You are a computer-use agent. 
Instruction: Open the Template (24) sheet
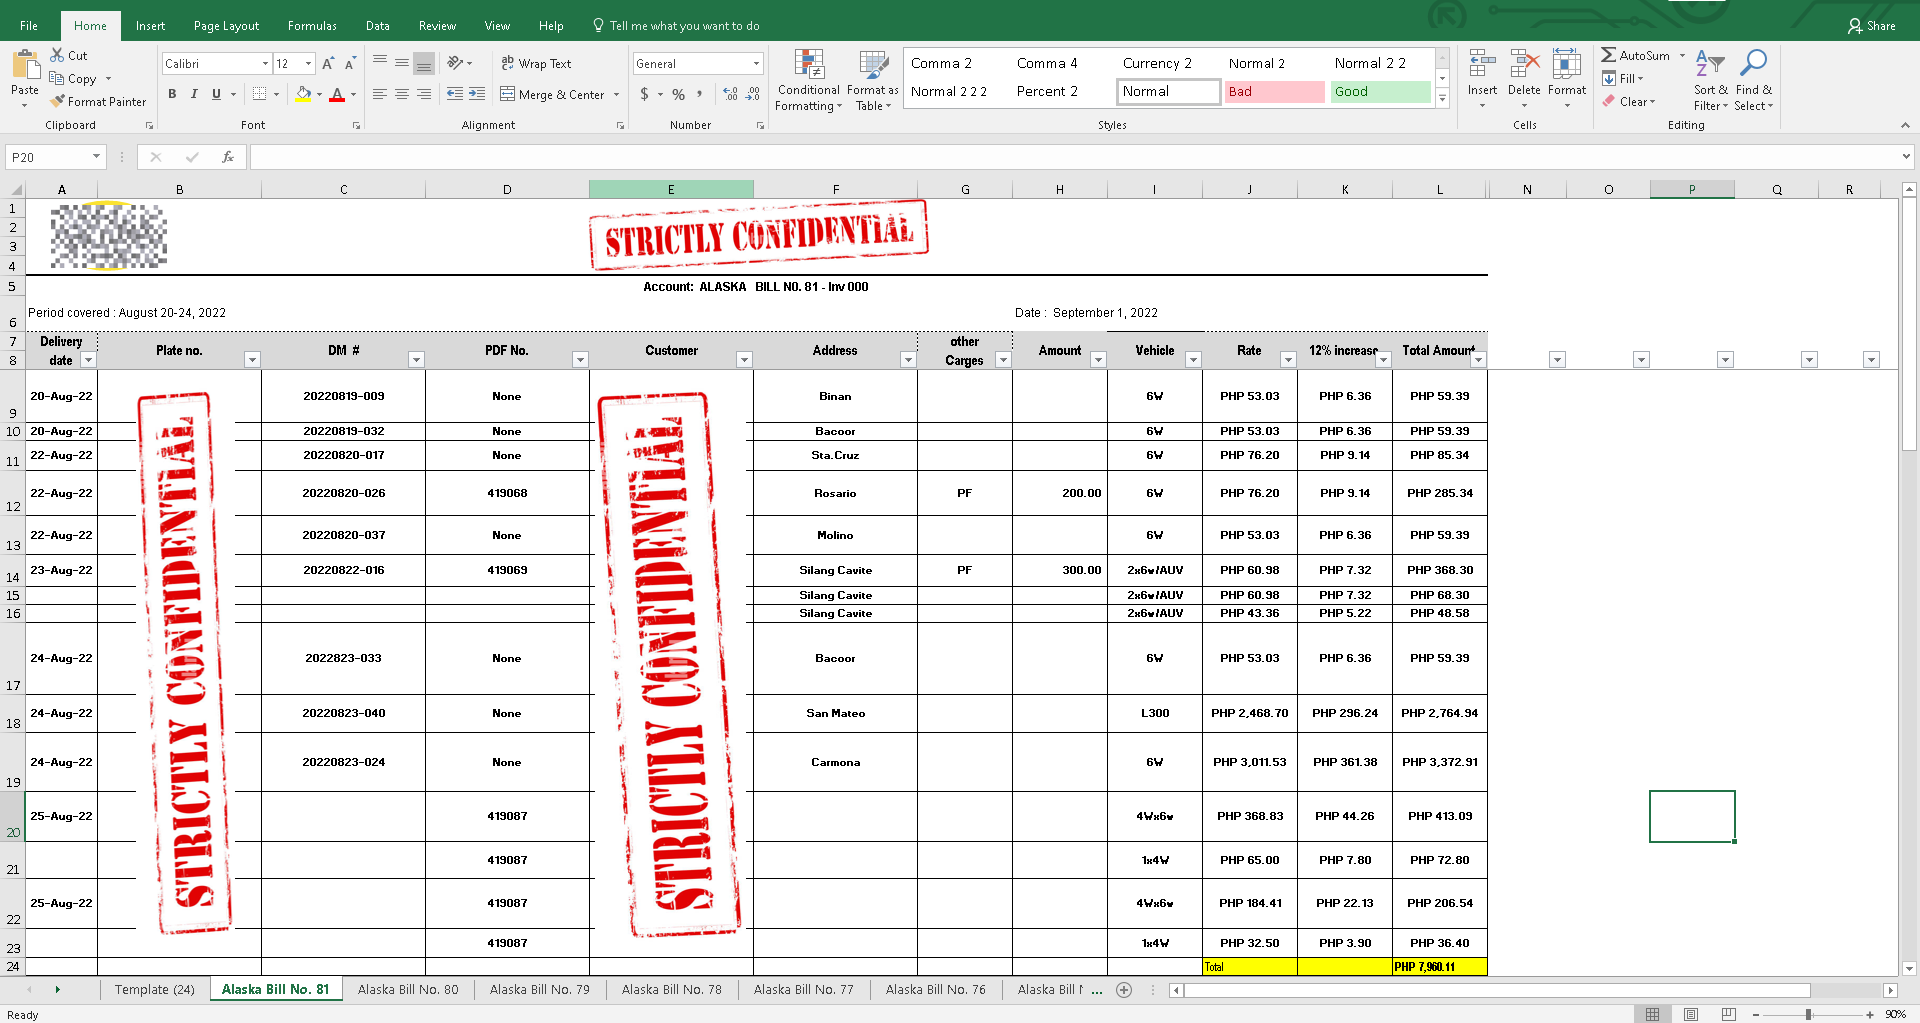(x=154, y=989)
